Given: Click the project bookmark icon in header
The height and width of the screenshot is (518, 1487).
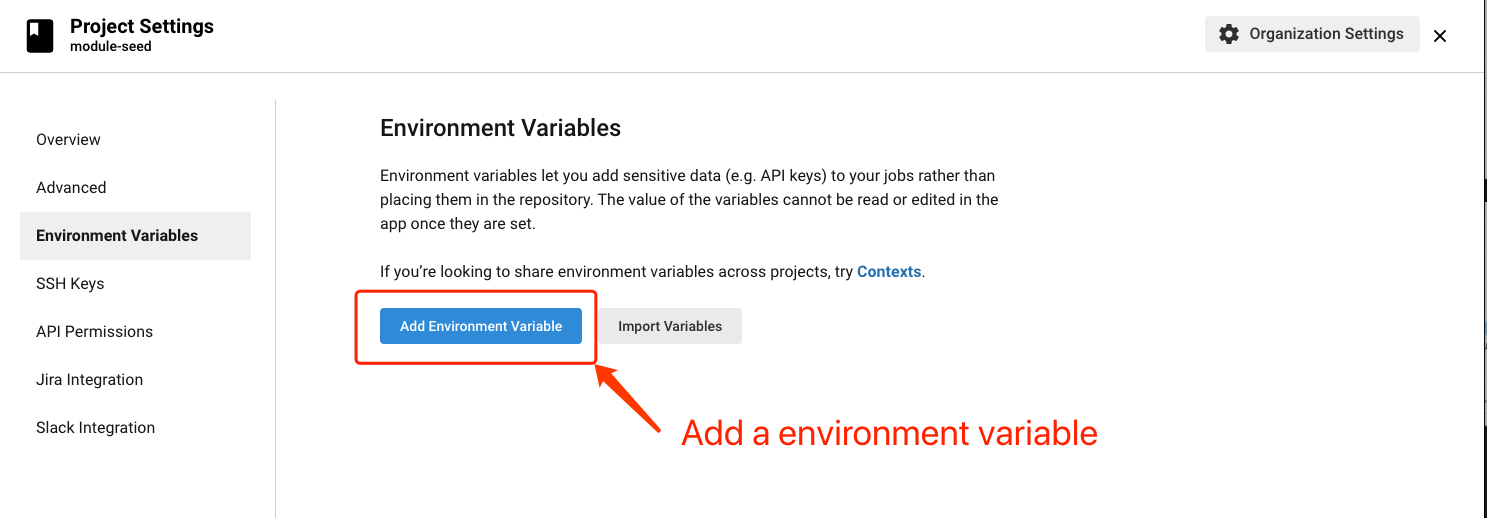Looking at the screenshot, I should (40, 36).
